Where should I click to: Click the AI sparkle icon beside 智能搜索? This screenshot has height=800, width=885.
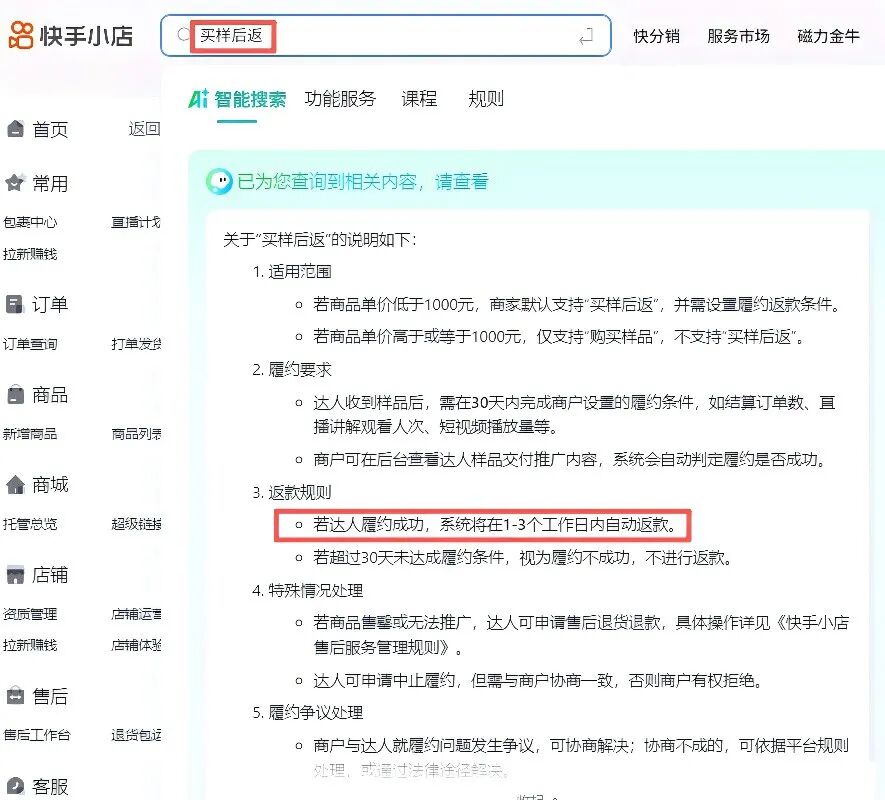(x=199, y=98)
